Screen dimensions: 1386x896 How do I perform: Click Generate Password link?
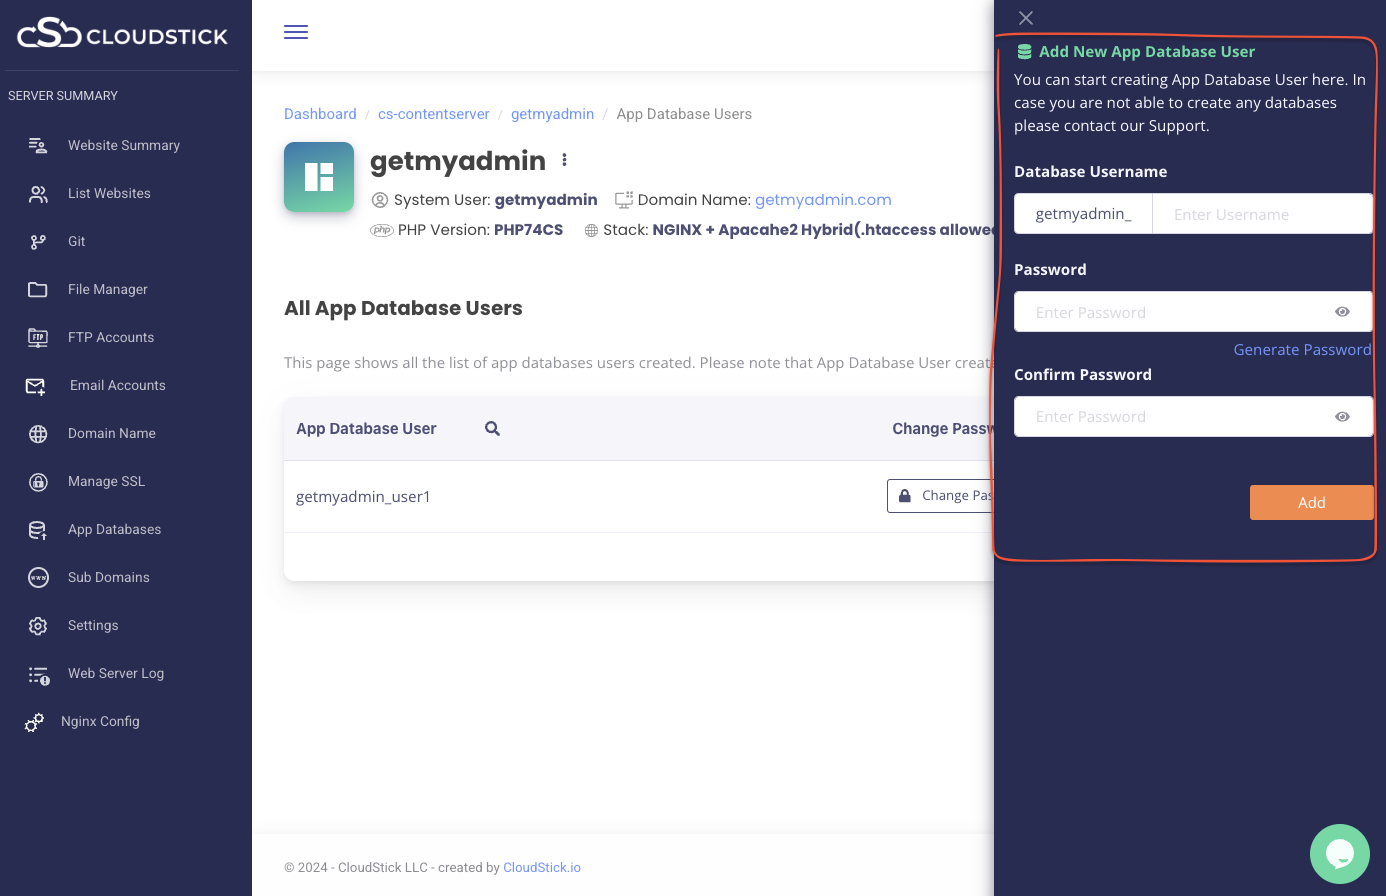(x=1302, y=349)
